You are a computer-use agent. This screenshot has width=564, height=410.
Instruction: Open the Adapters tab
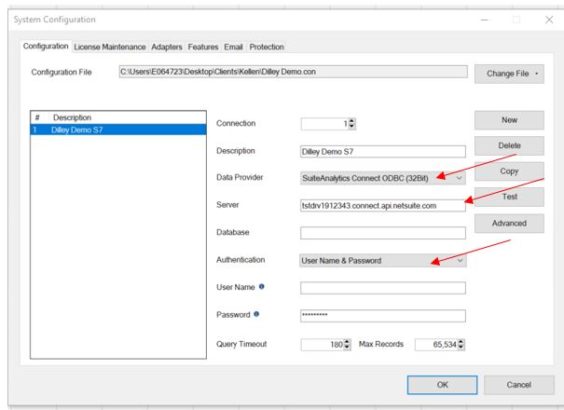(x=167, y=47)
